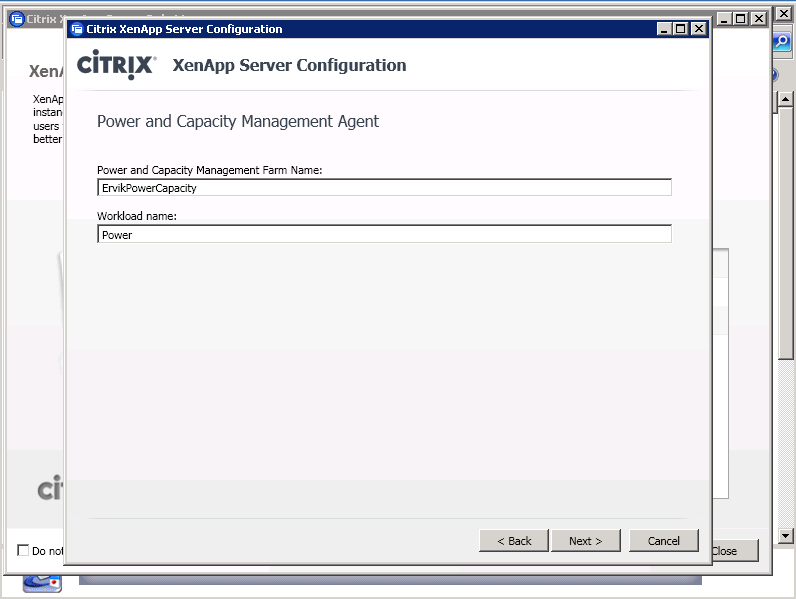Click the scroll down arrow on the right scrollbar
The image size is (796, 599).
[785, 536]
